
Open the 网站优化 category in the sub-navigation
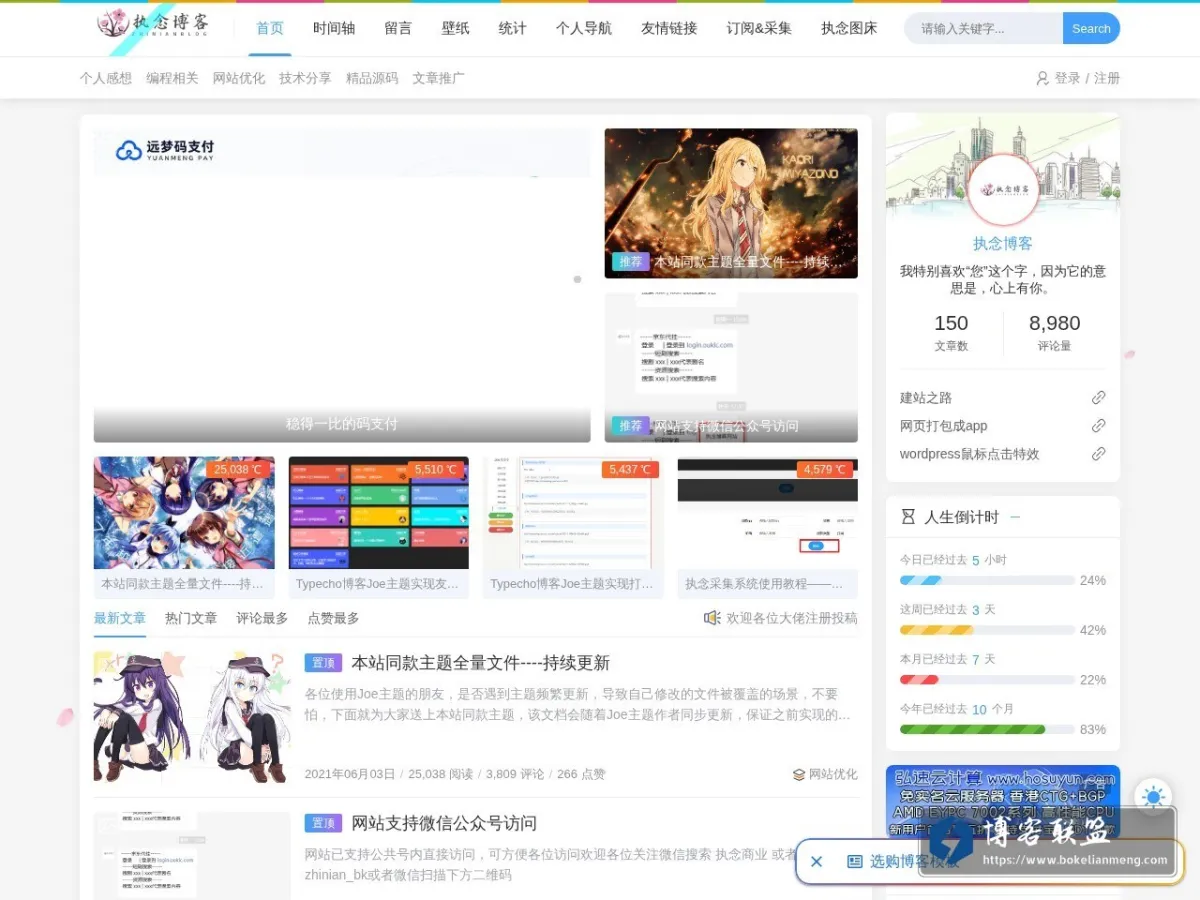tap(239, 78)
